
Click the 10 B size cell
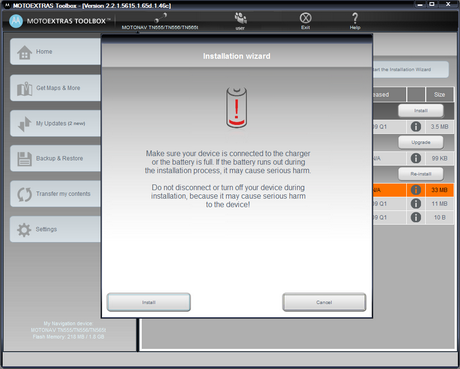(439, 217)
